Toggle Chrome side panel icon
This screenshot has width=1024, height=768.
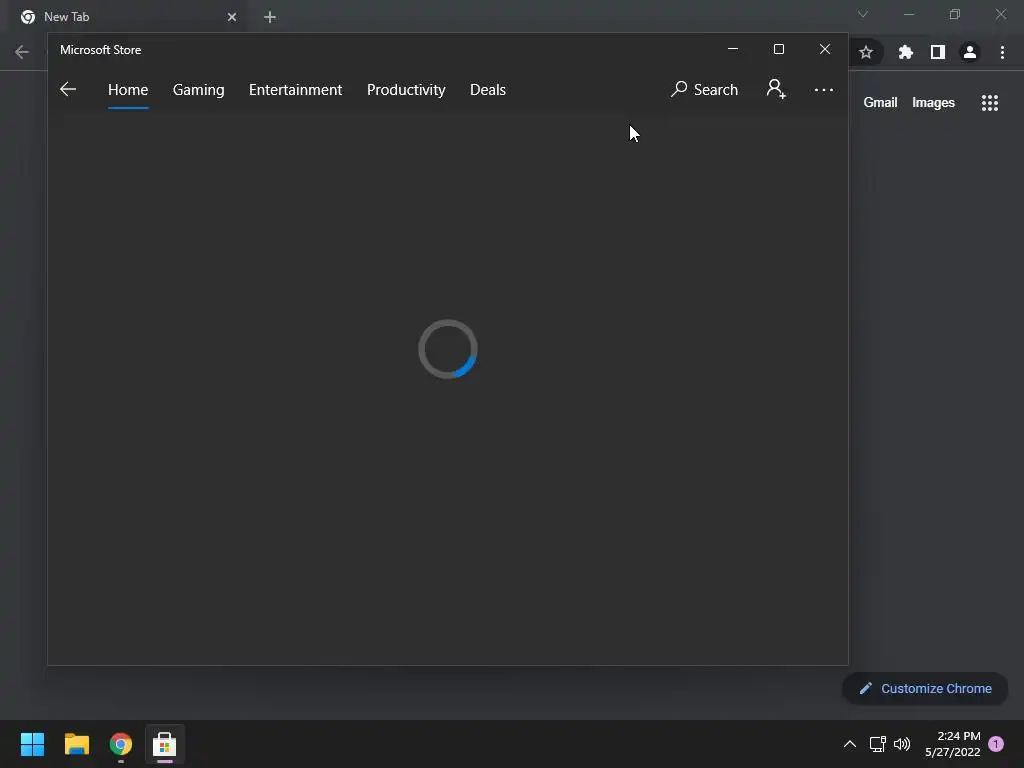pyautogui.click(x=938, y=52)
